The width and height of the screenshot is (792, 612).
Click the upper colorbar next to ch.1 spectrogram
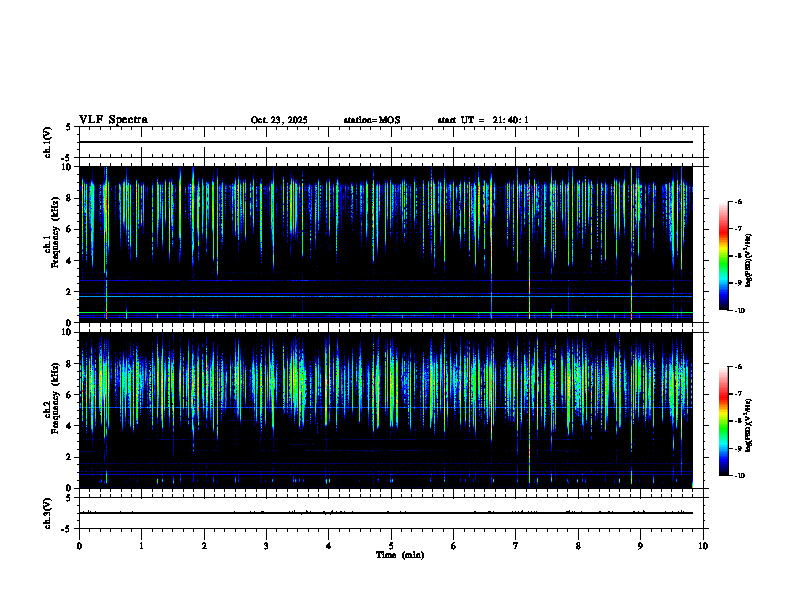click(x=723, y=256)
